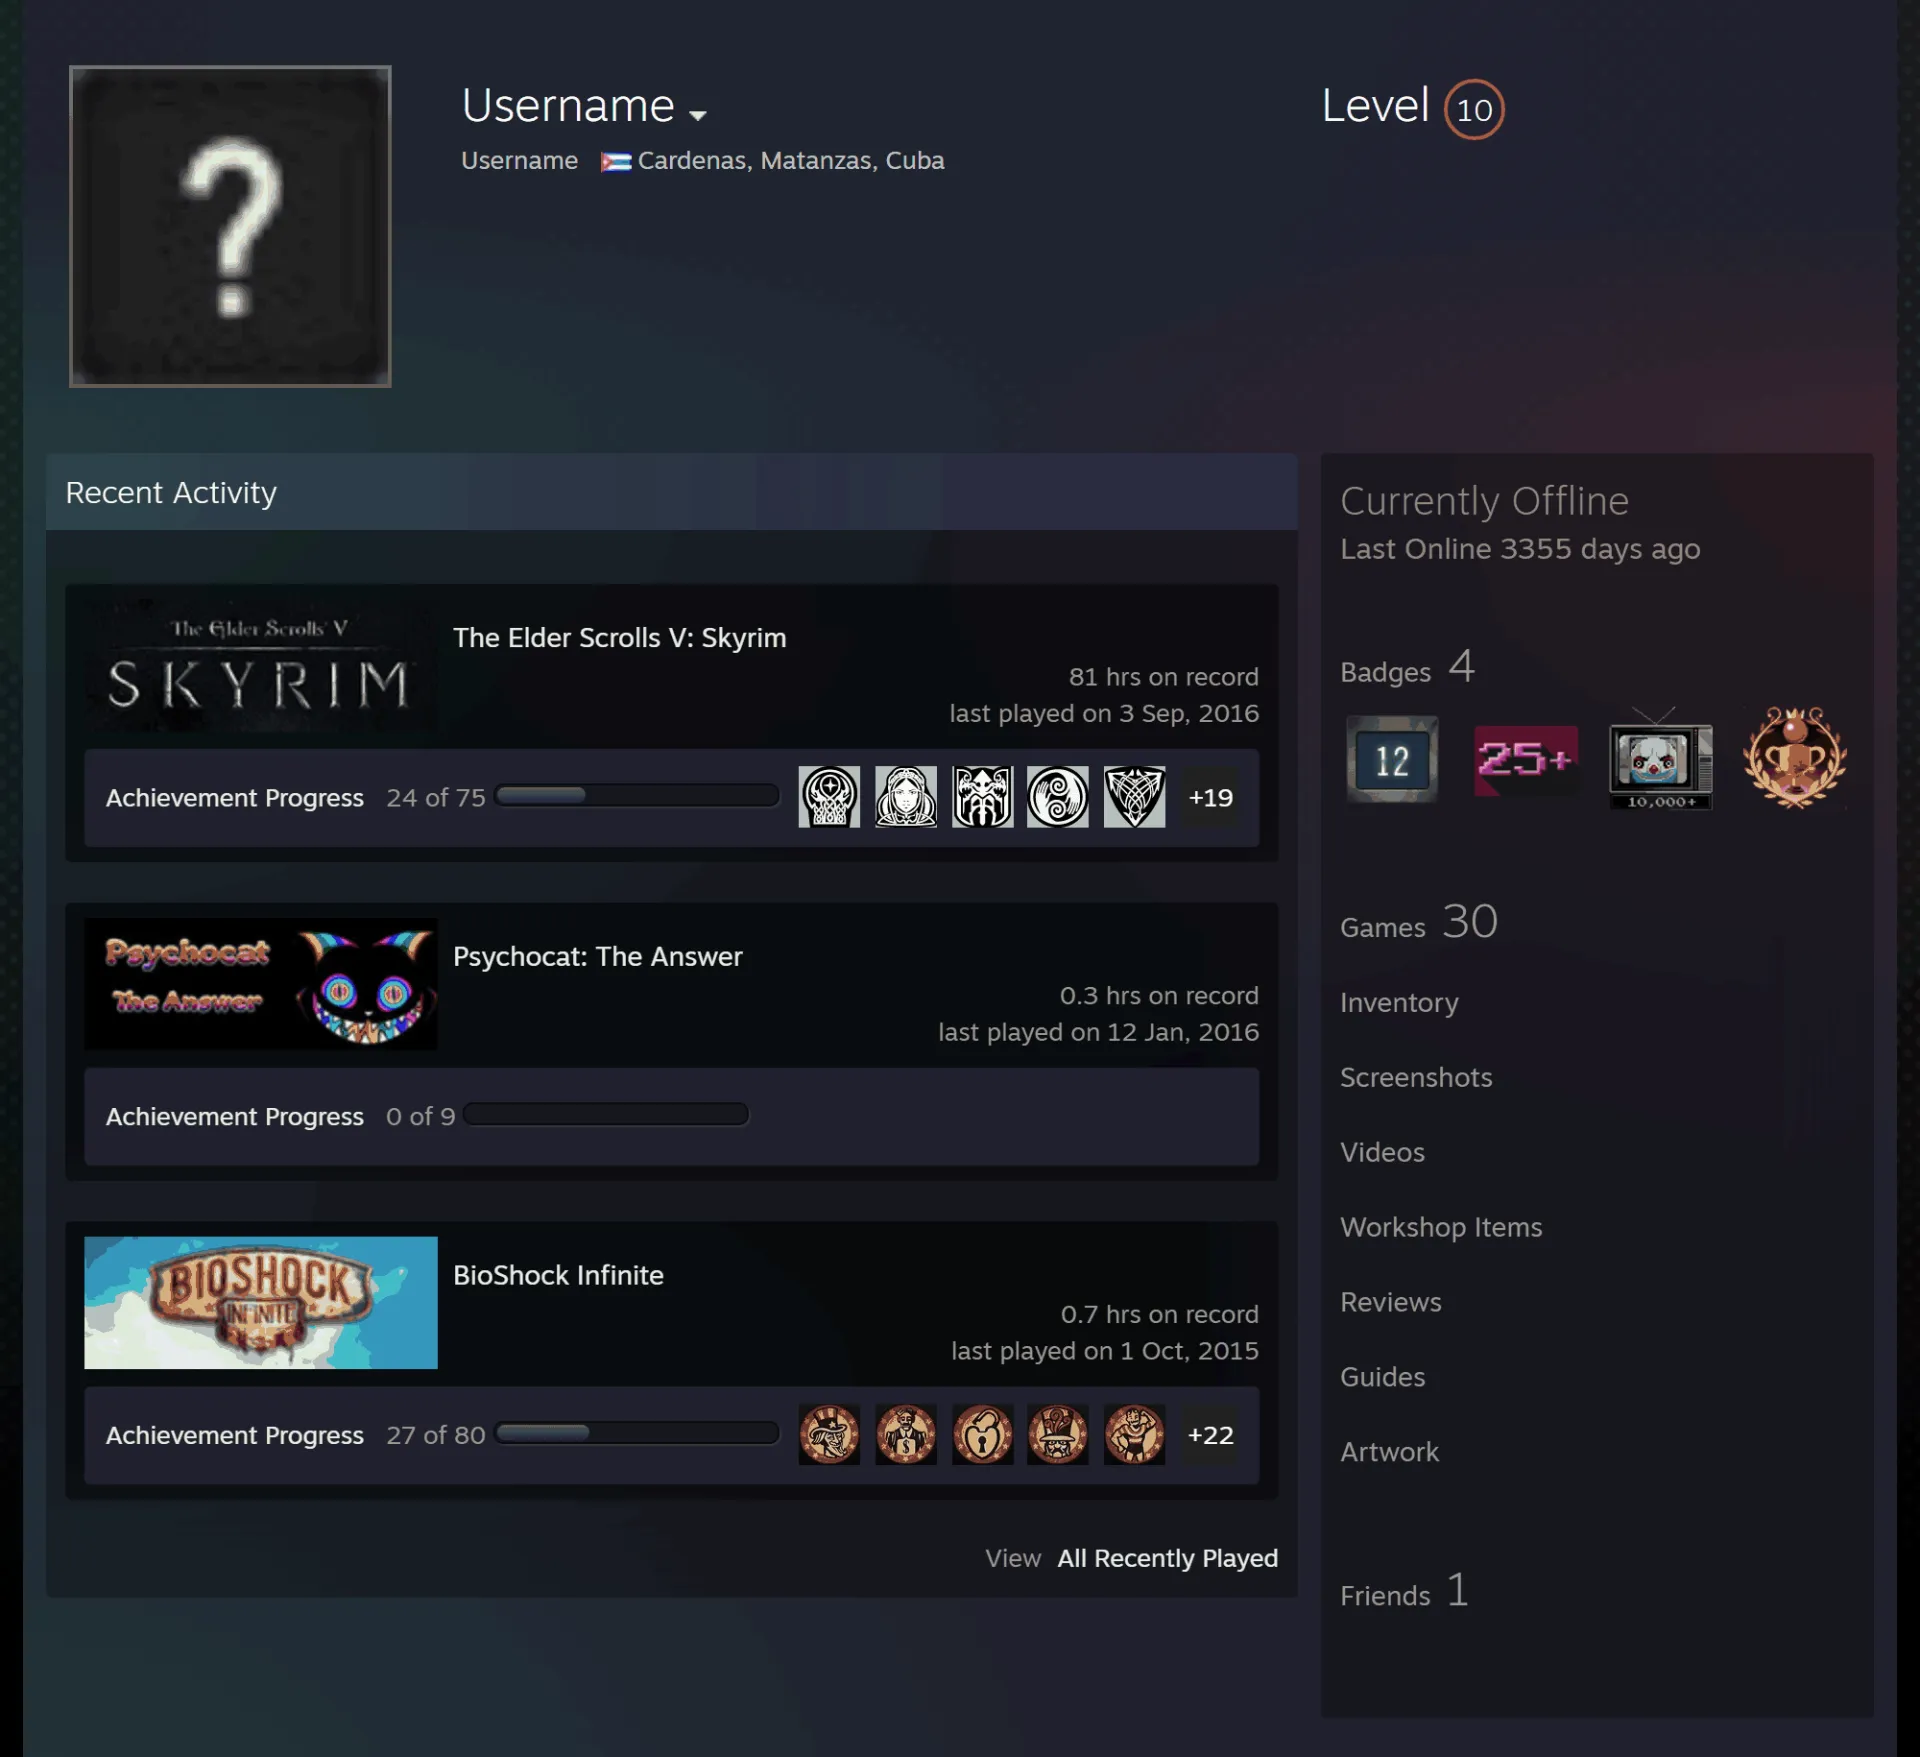This screenshot has height=1757, width=1920.
Task: Open the BioShock Infinite banner image
Action: pyautogui.click(x=261, y=1303)
